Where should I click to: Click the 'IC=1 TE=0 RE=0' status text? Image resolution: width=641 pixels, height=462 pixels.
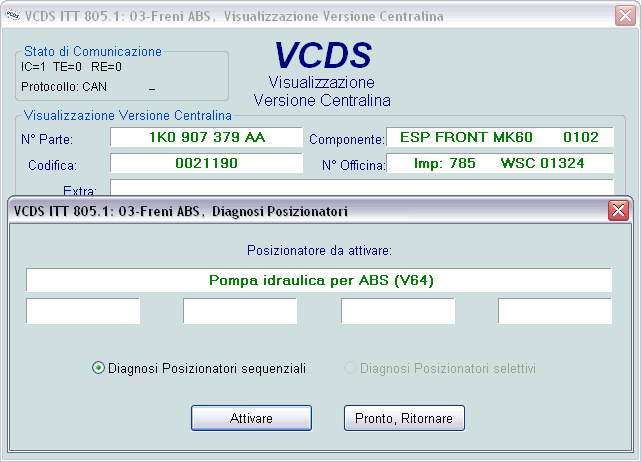(71, 67)
